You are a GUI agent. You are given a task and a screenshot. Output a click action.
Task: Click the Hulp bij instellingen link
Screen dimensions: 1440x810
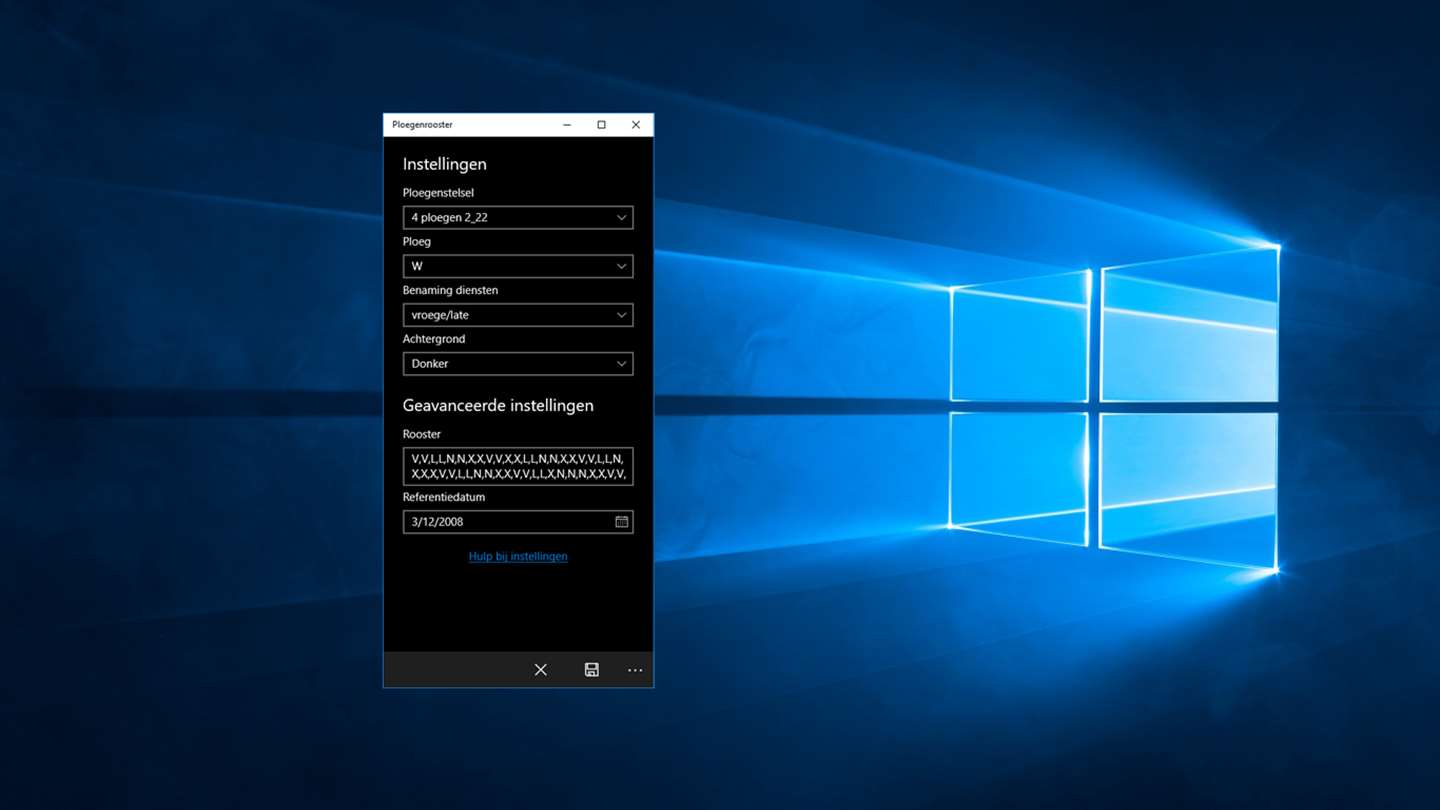[518, 556]
